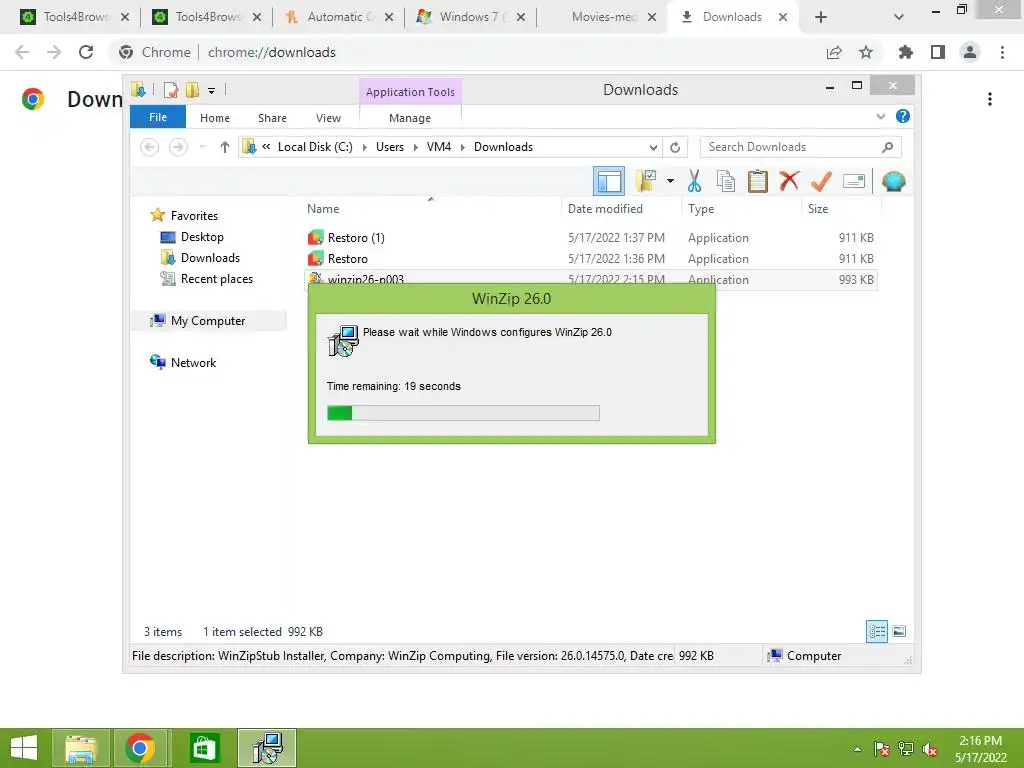1024x768 pixels.
Task: Open the address bar history dropdown
Action: (653, 148)
